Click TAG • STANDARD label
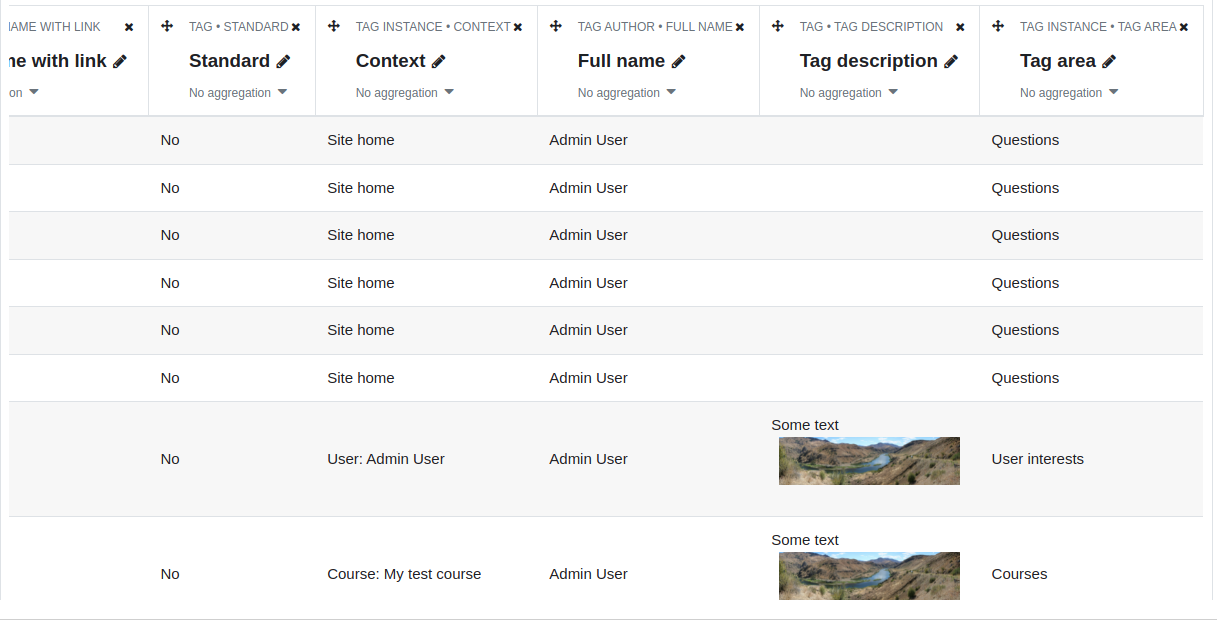This screenshot has width=1217, height=620. pyautogui.click(x=239, y=27)
